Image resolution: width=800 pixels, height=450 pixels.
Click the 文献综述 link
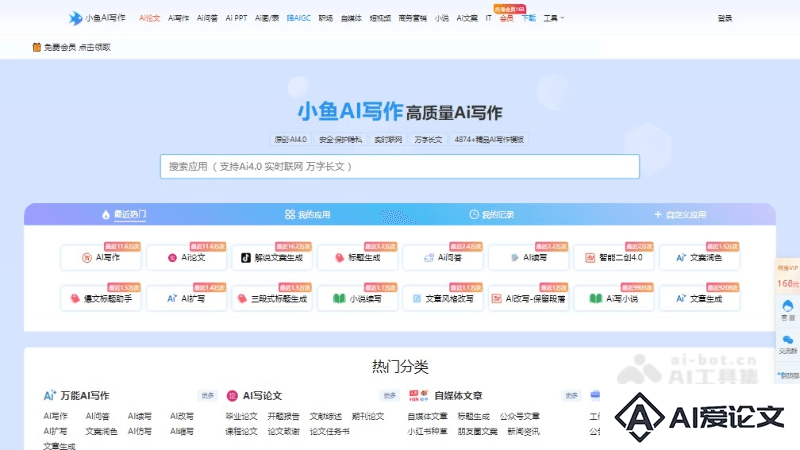(326, 416)
